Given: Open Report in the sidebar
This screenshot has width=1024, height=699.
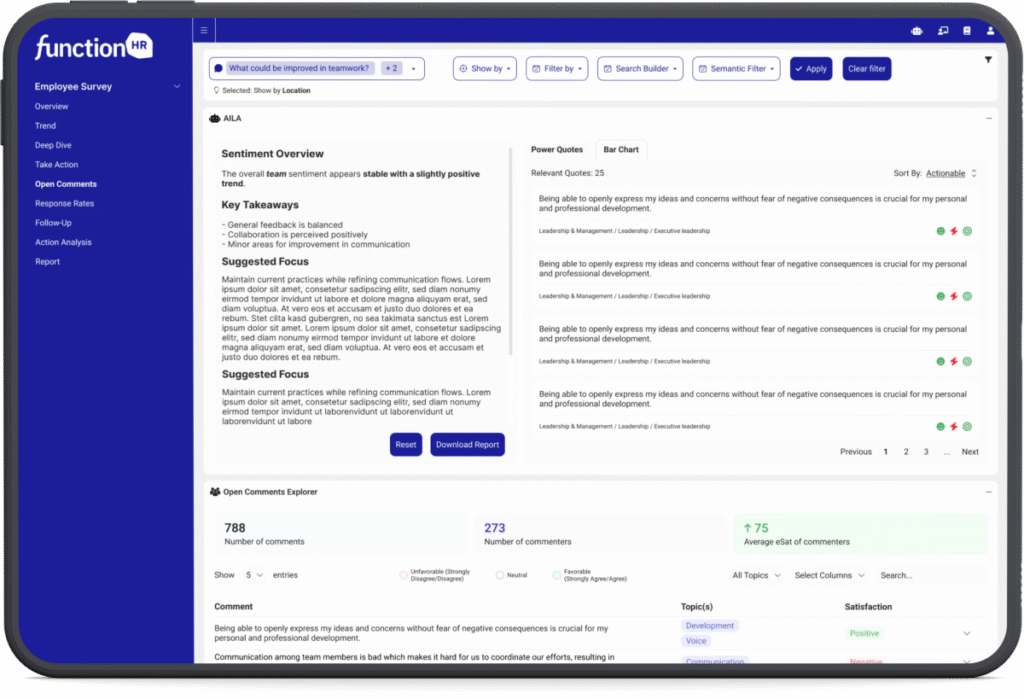Looking at the screenshot, I should click(x=47, y=261).
